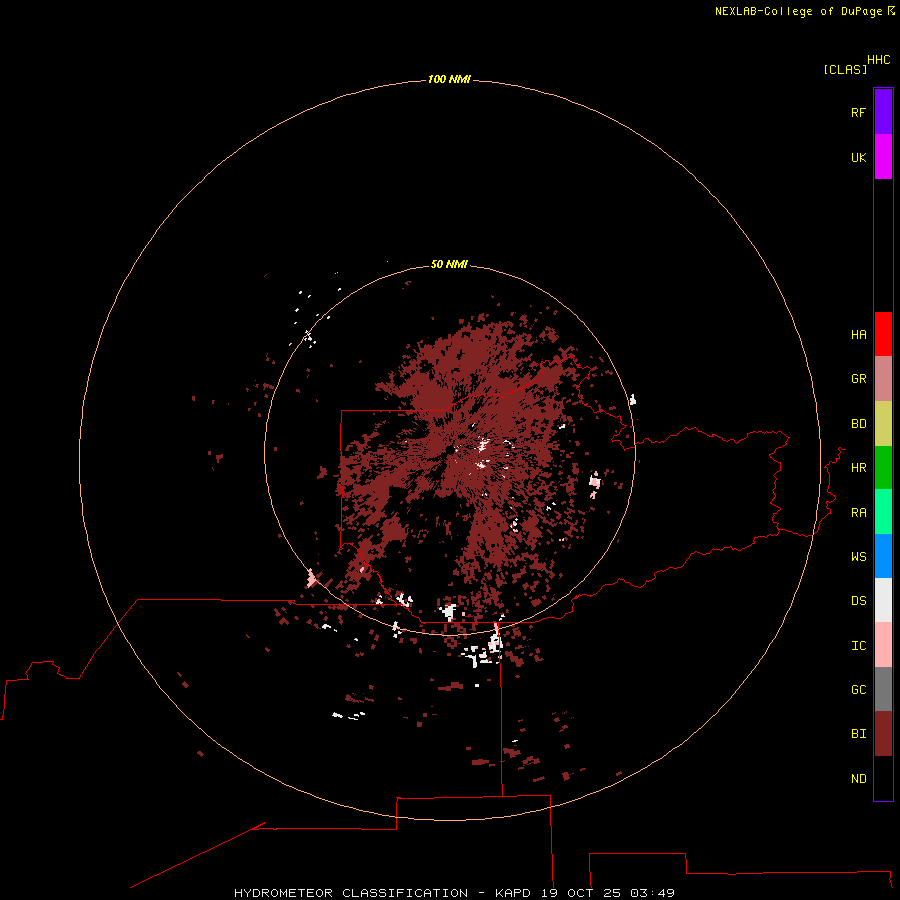Click the WS legend label
The height and width of the screenshot is (900, 900).
pyautogui.click(x=858, y=557)
